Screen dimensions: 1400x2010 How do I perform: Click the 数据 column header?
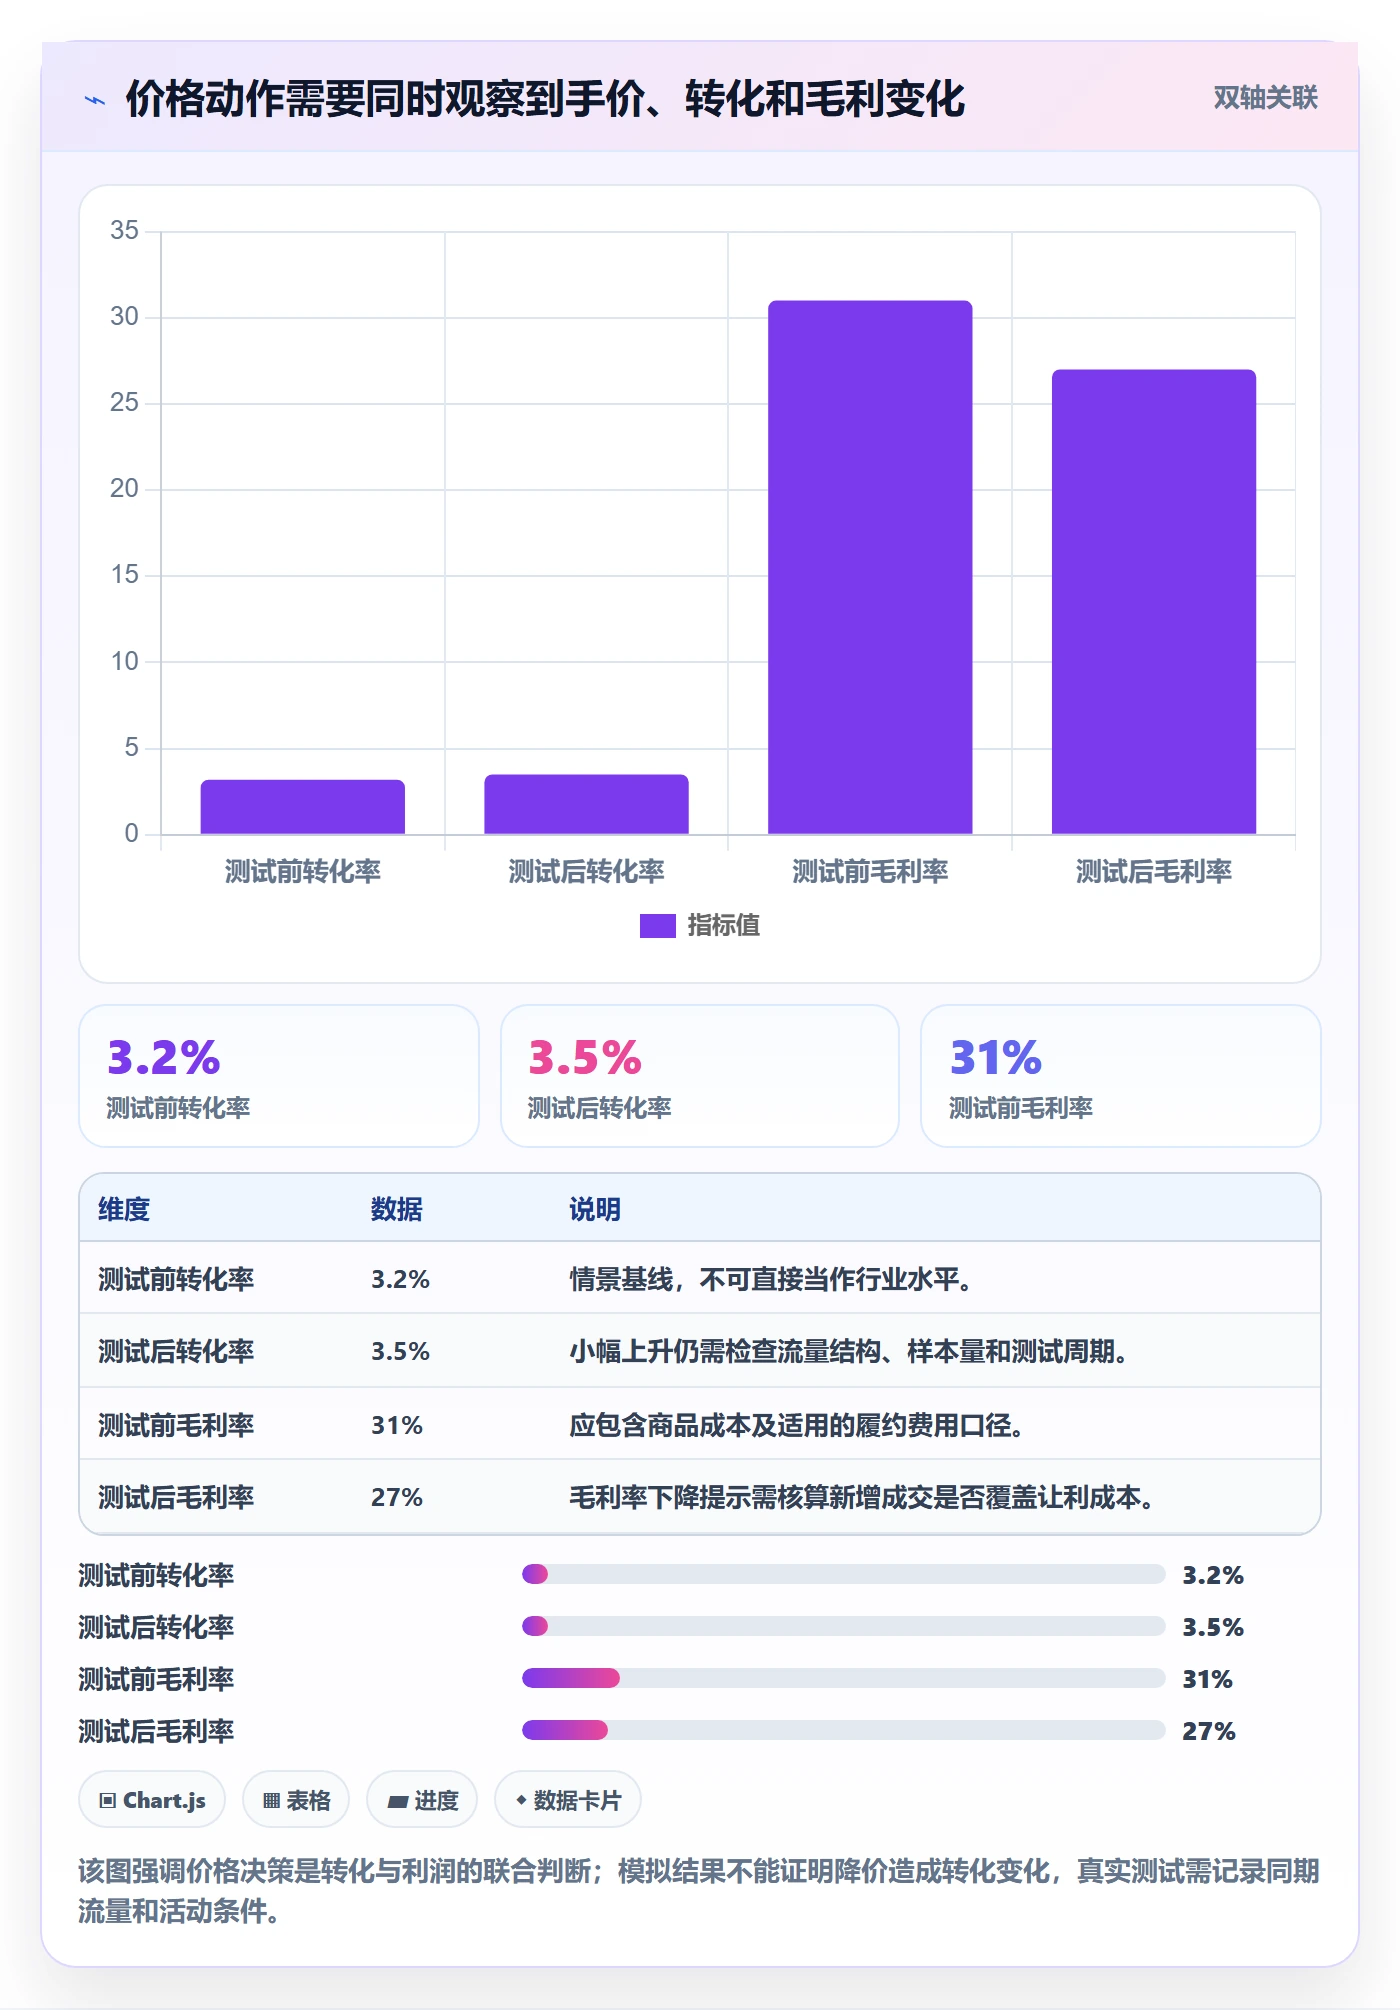[x=397, y=1209]
